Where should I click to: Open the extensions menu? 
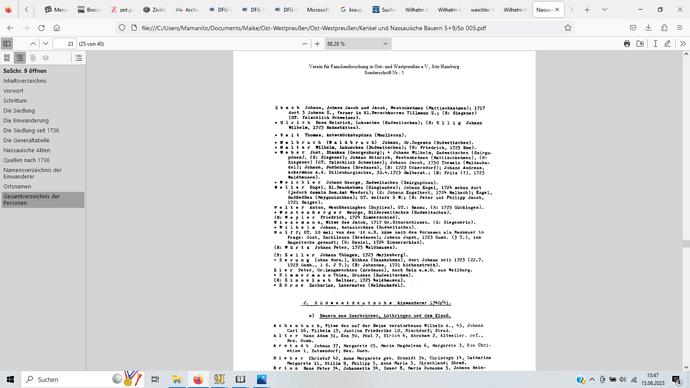pos(664,28)
